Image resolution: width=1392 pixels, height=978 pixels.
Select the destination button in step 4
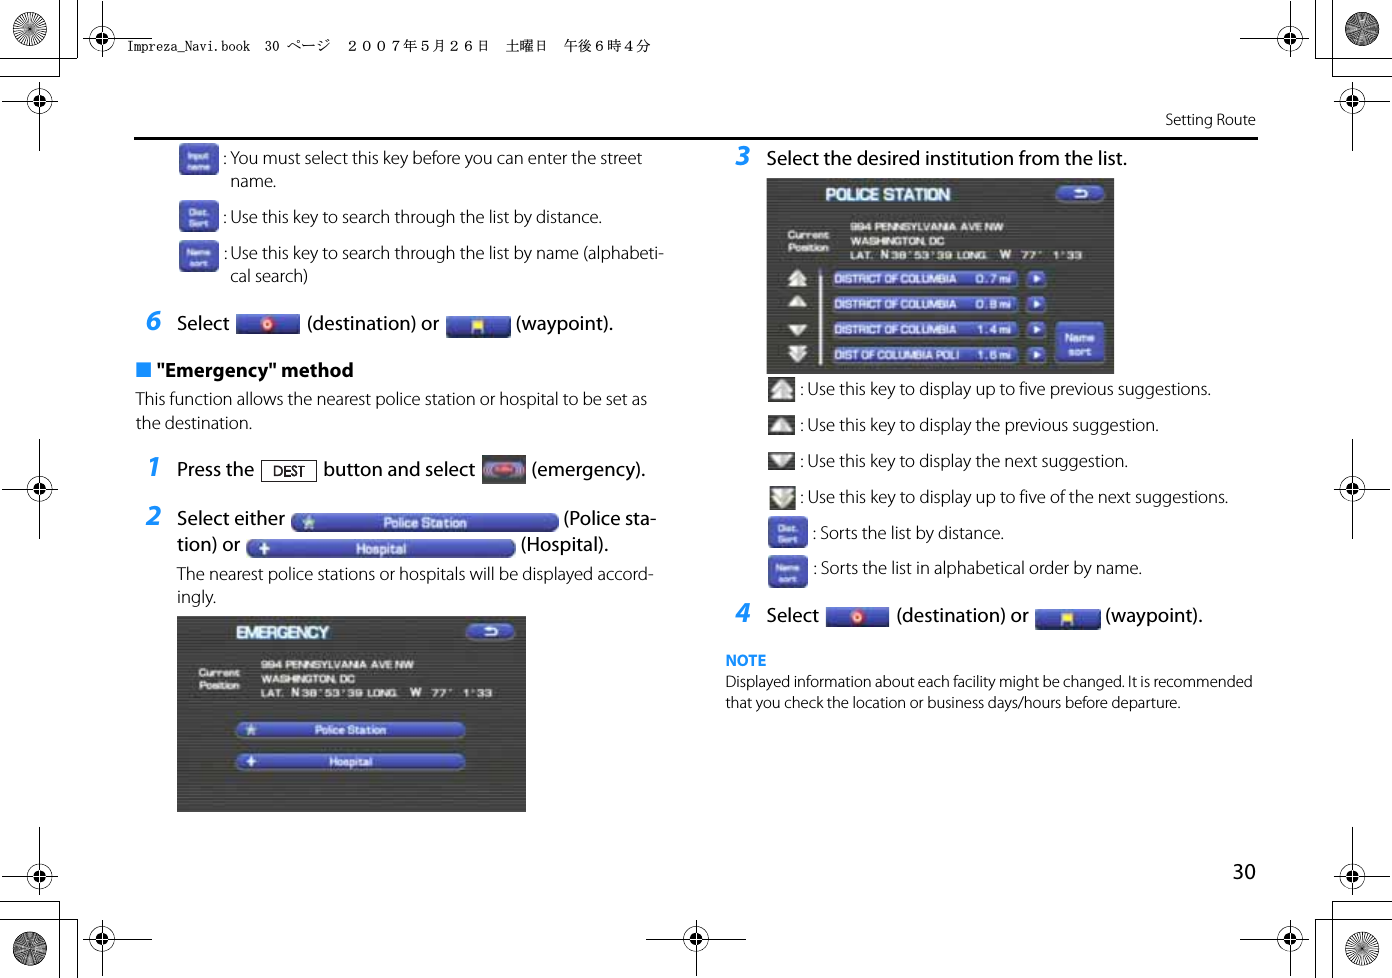857,617
